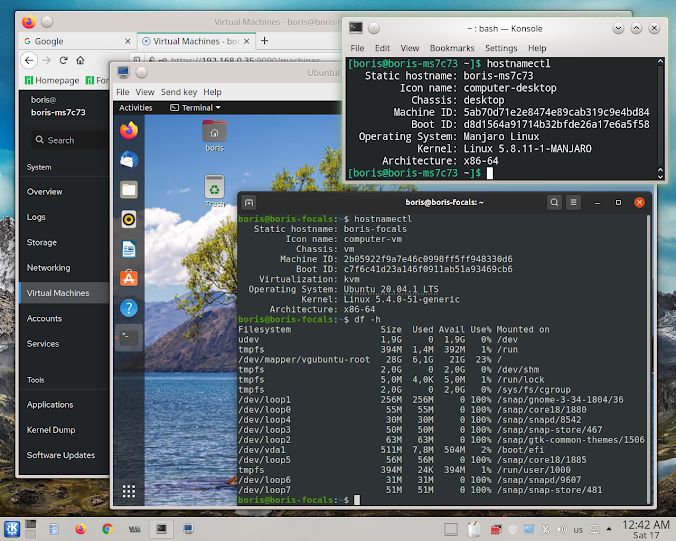Open Accounts in Cockpit sidebar
This screenshot has width=676, height=541.
point(44,319)
